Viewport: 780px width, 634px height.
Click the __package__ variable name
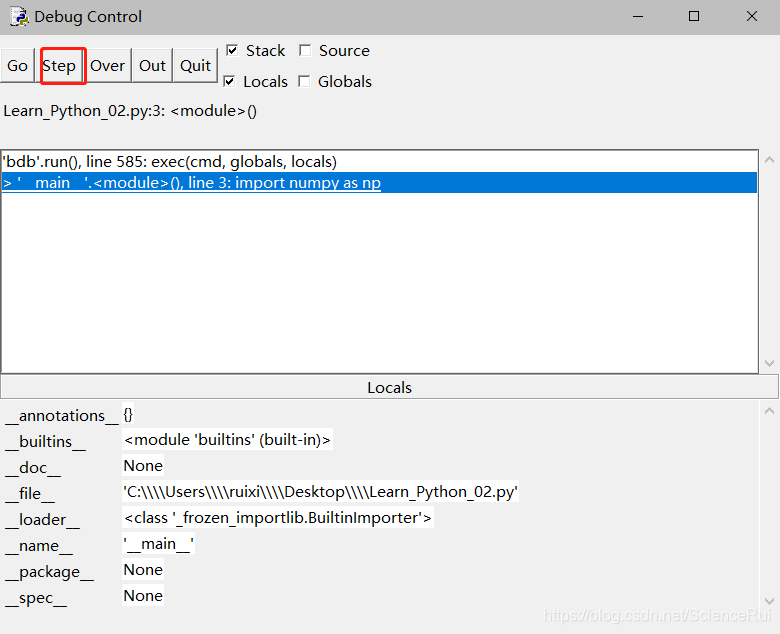(x=49, y=572)
